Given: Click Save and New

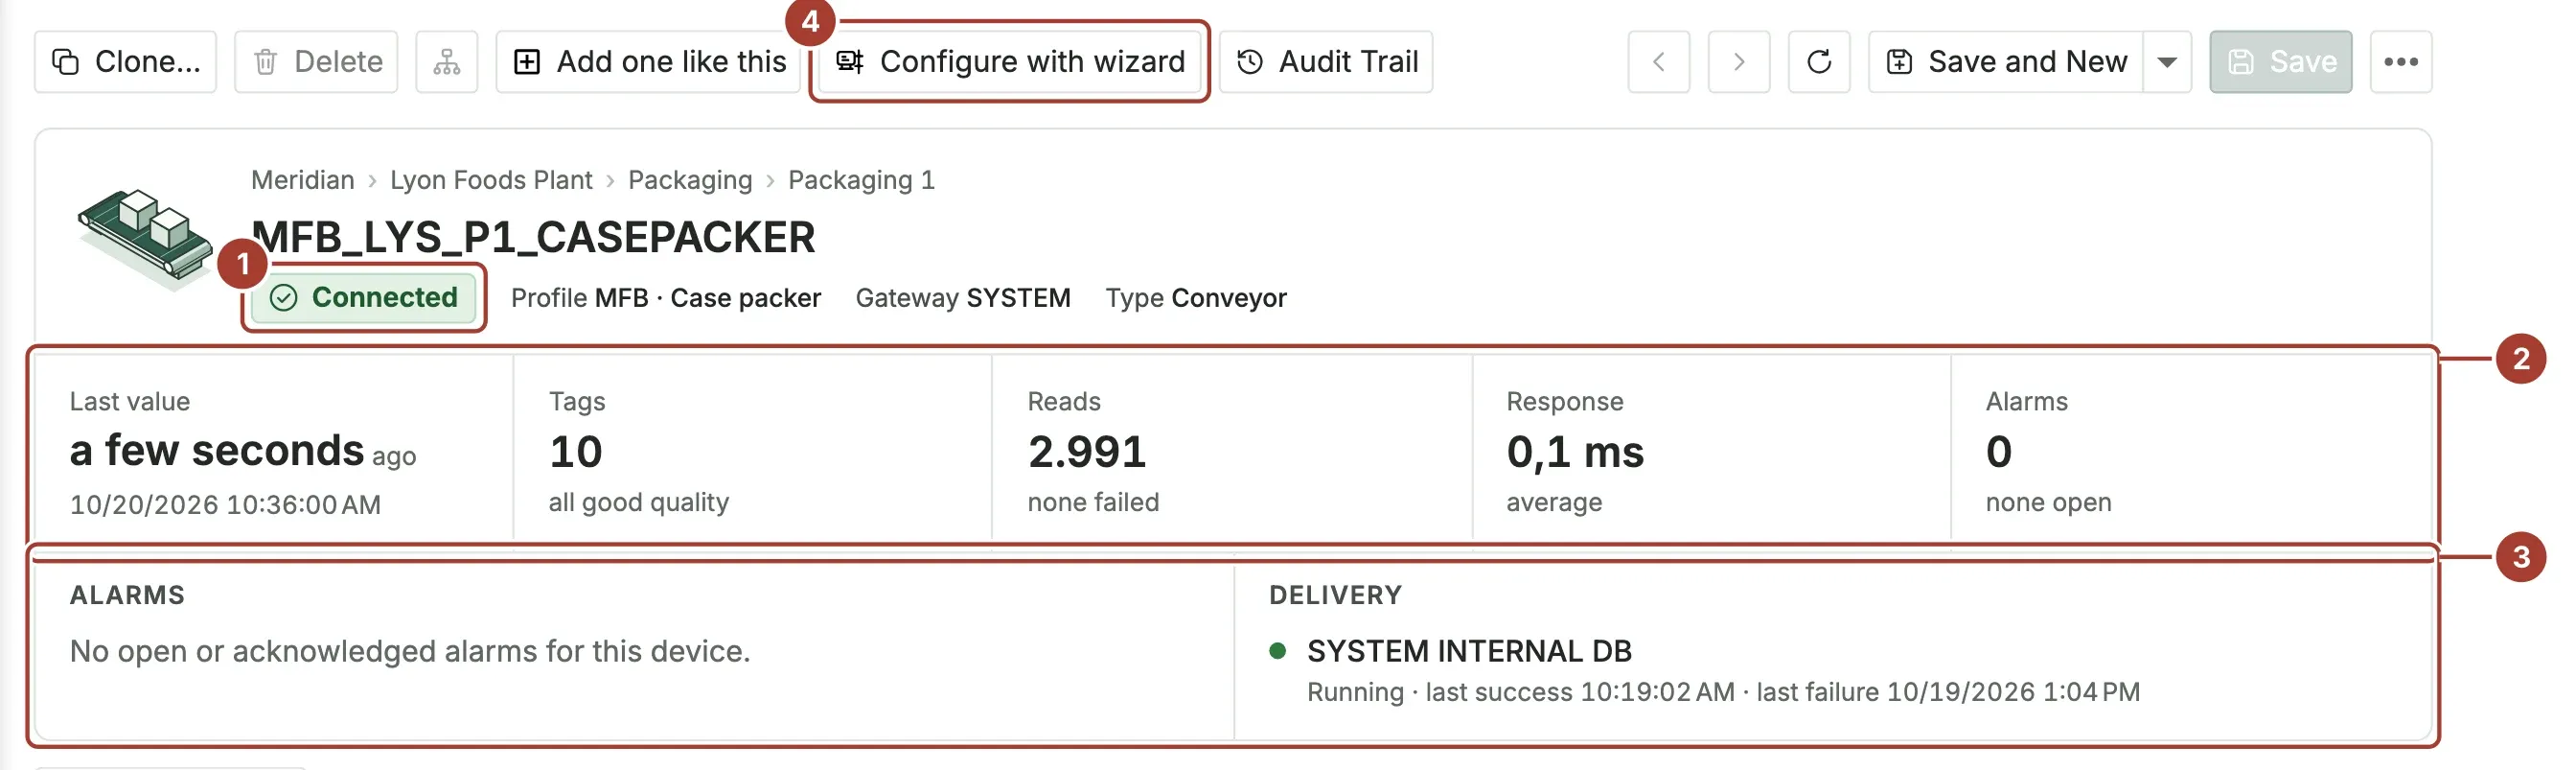Looking at the screenshot, I should [2006, 62].
